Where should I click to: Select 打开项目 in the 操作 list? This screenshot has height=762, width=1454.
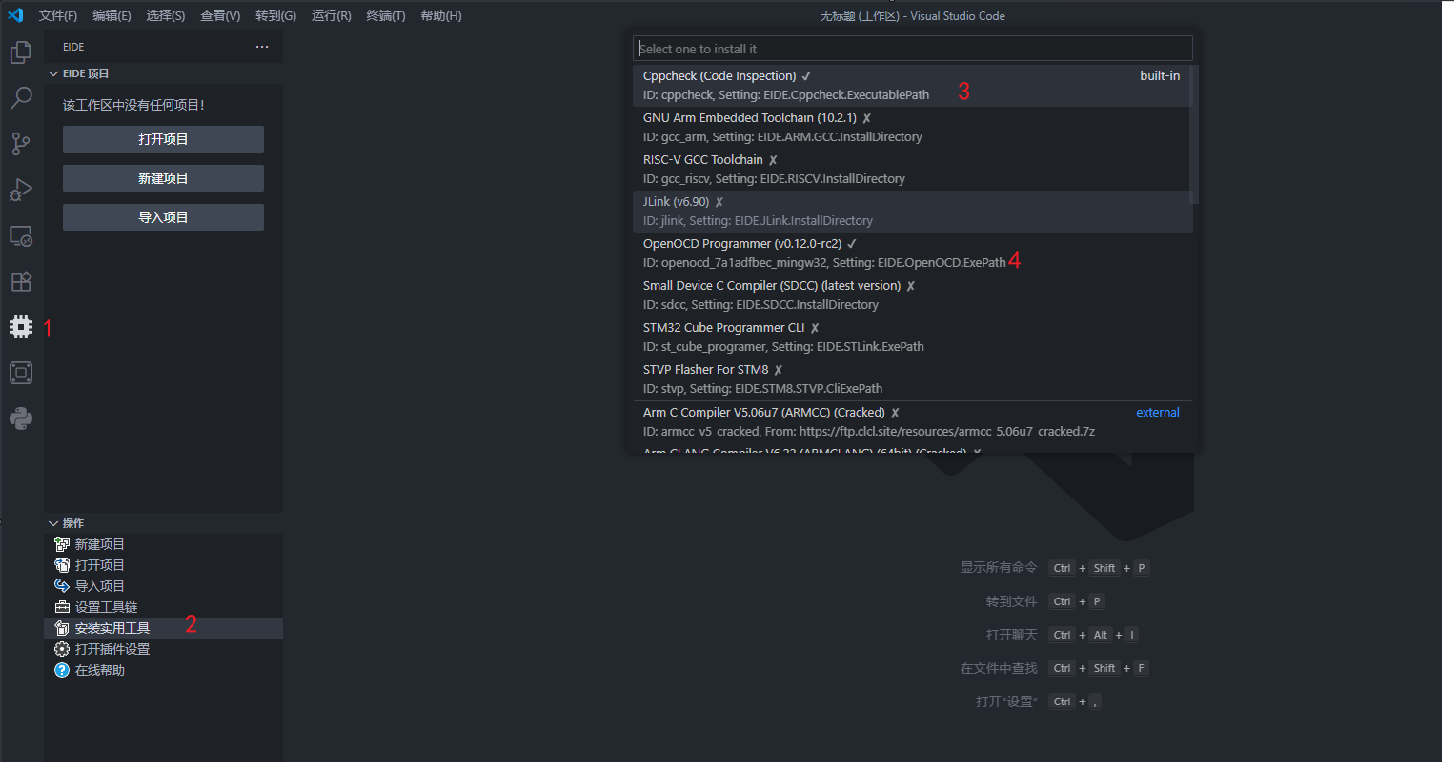[164, 565]
